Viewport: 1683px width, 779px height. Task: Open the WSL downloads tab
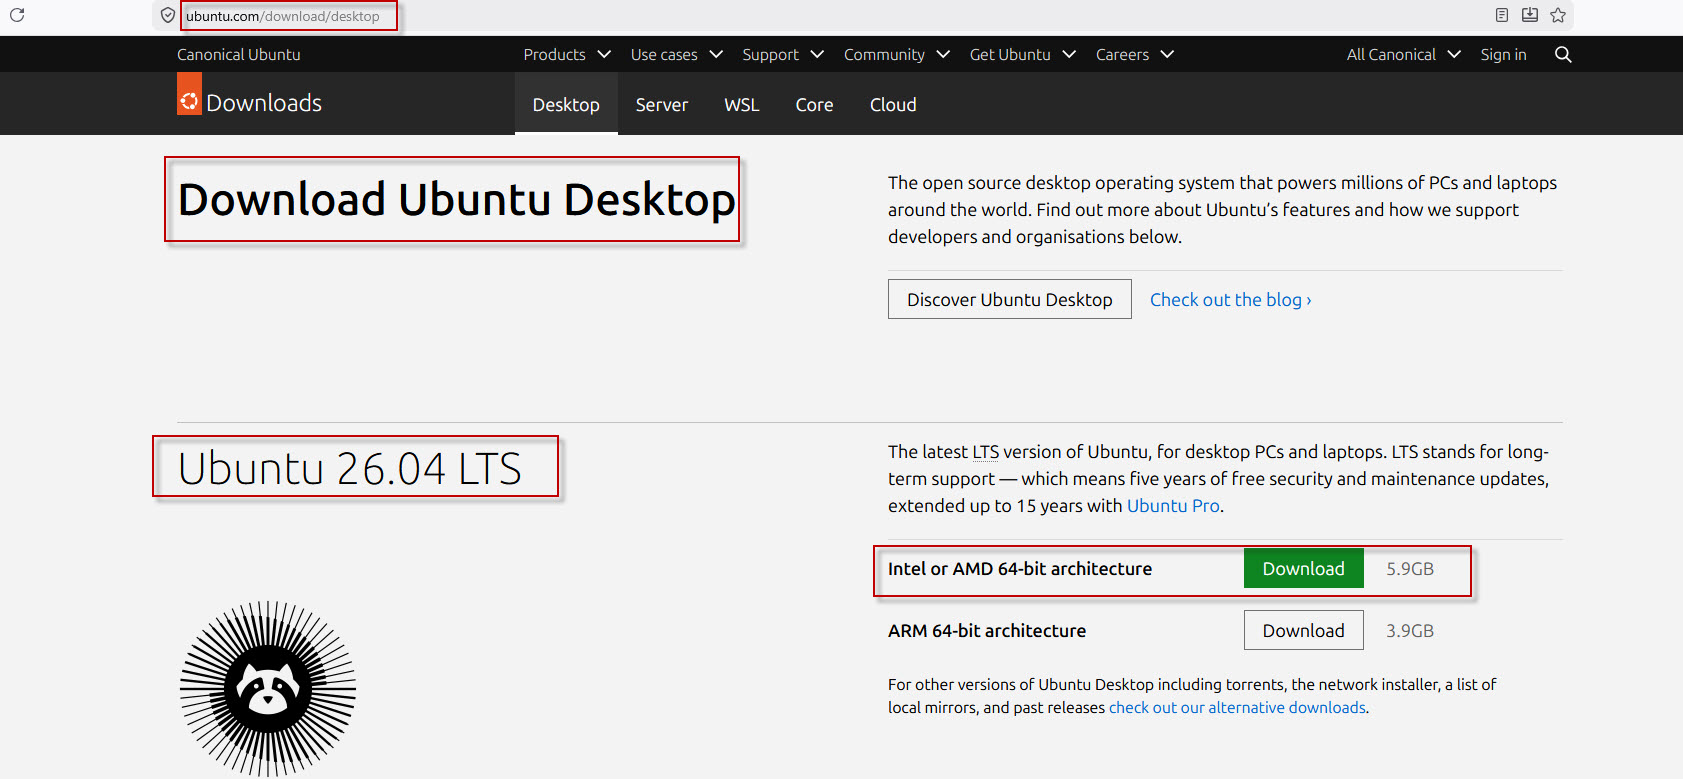742,104
